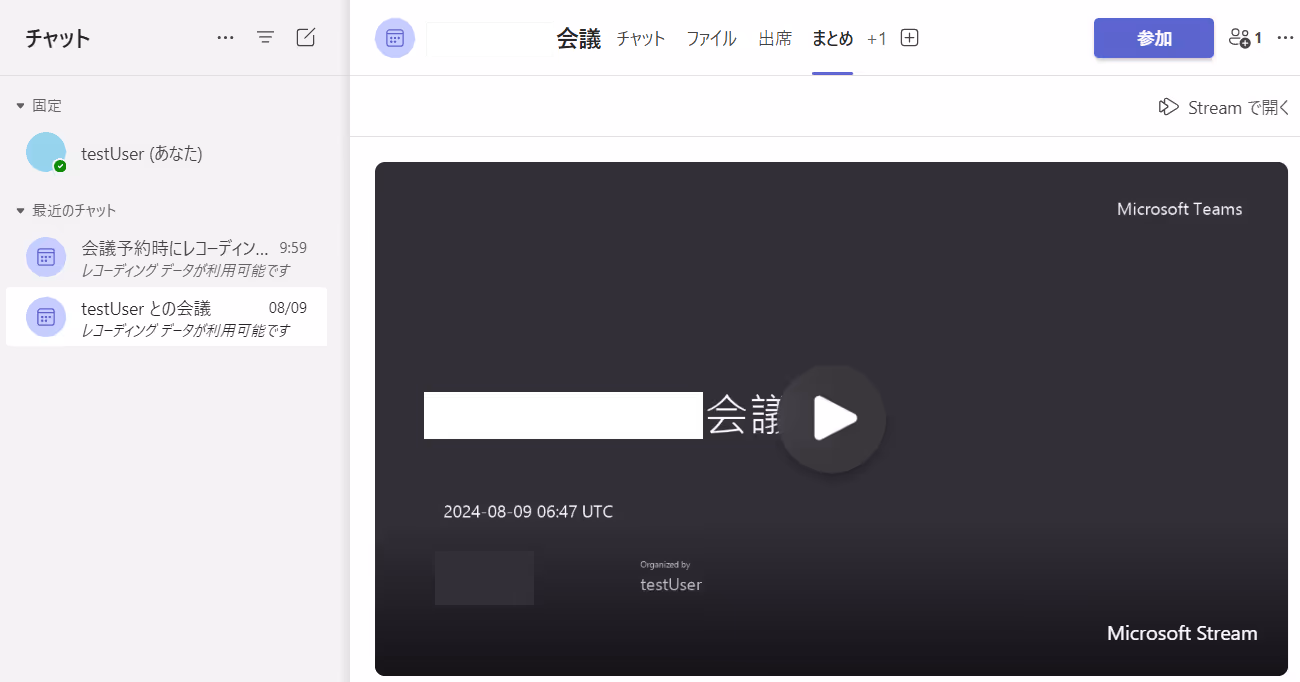Click meeting calendar icon in header

pos(395,38)
